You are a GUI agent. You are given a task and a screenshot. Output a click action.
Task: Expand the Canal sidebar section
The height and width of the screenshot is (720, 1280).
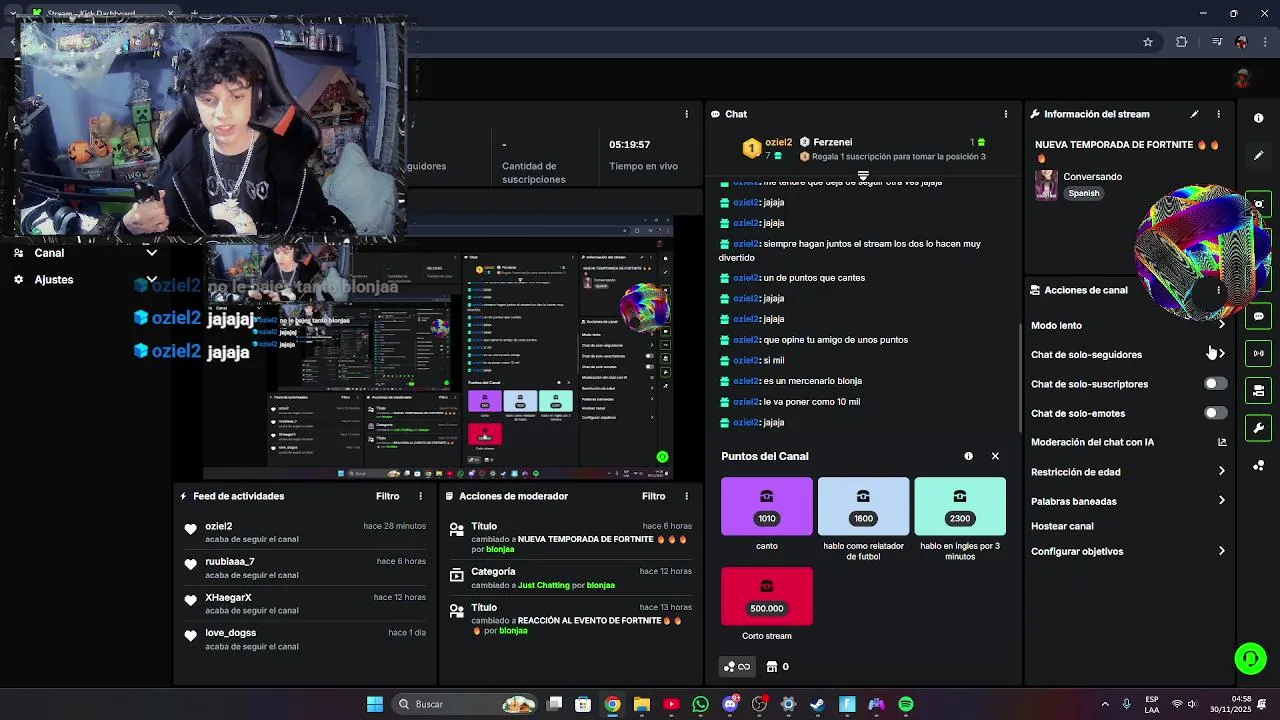[x=151, y=253]
